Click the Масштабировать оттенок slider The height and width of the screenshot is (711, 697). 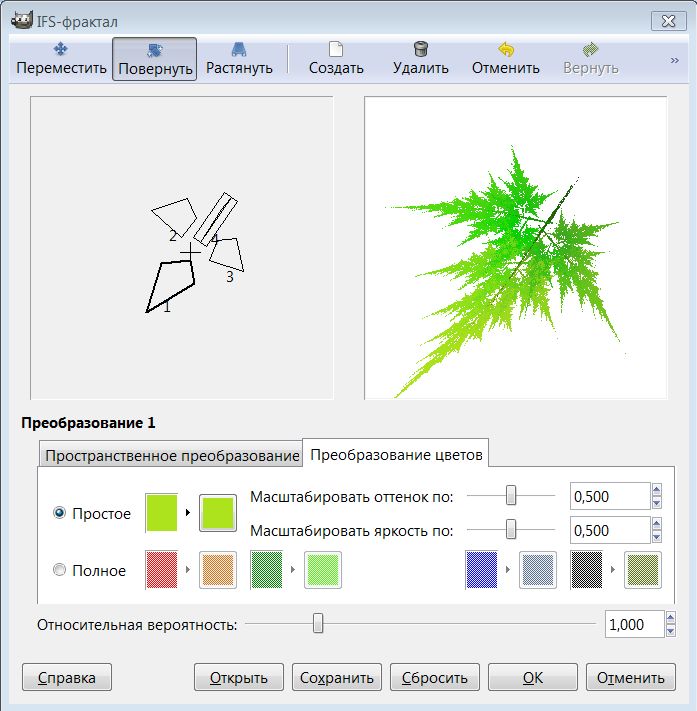511,495
